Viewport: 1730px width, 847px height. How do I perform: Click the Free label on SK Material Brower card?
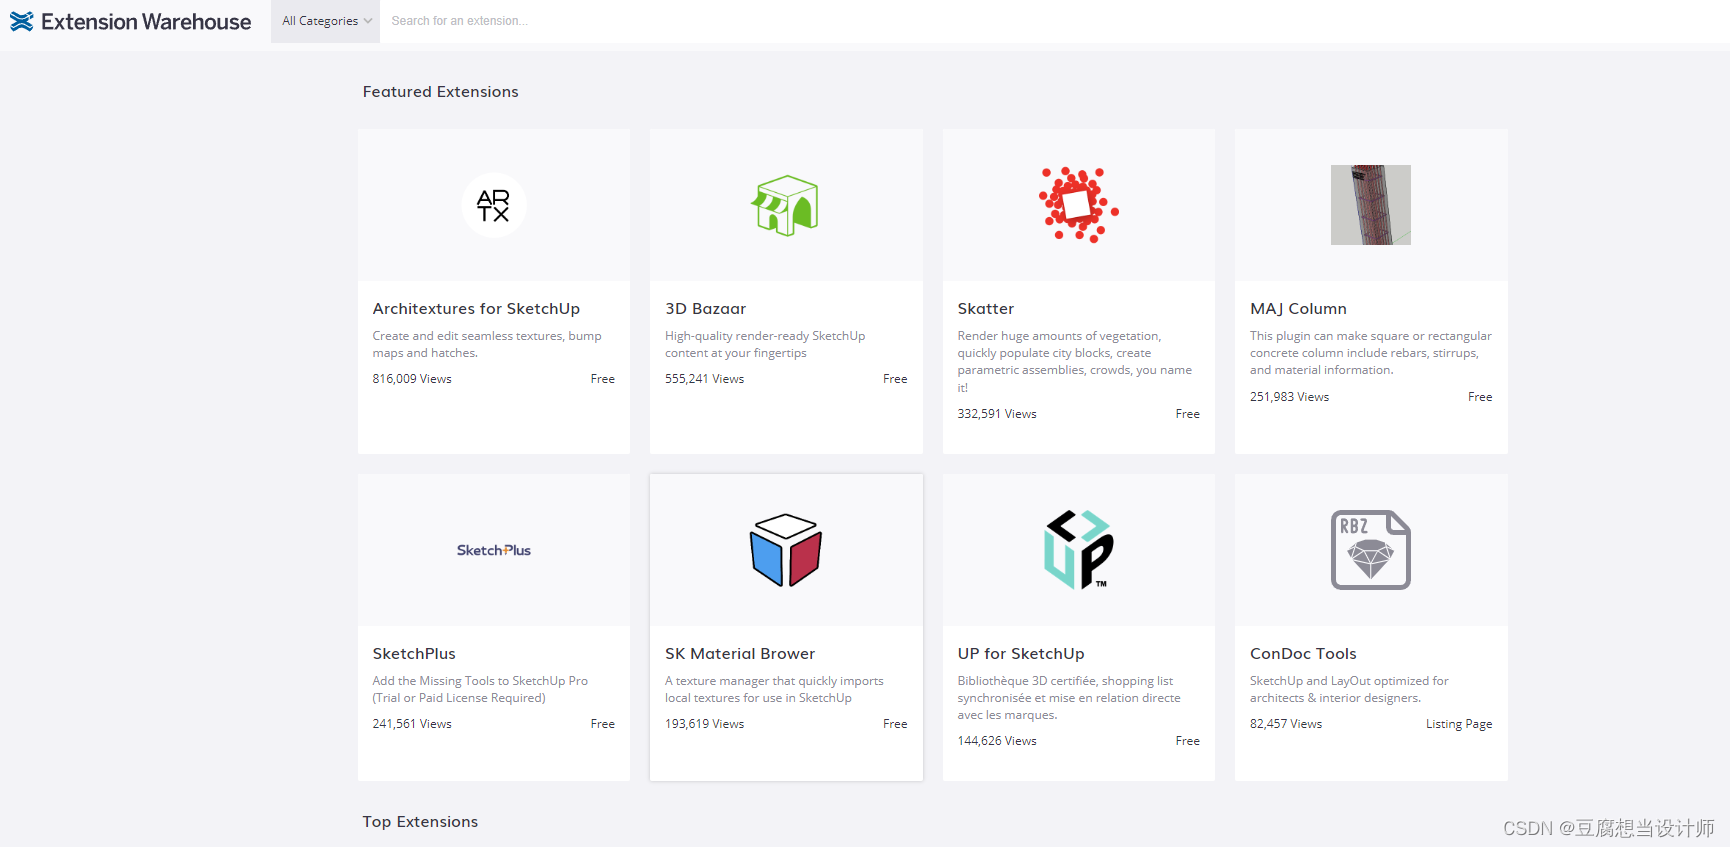tap(895, 724)
